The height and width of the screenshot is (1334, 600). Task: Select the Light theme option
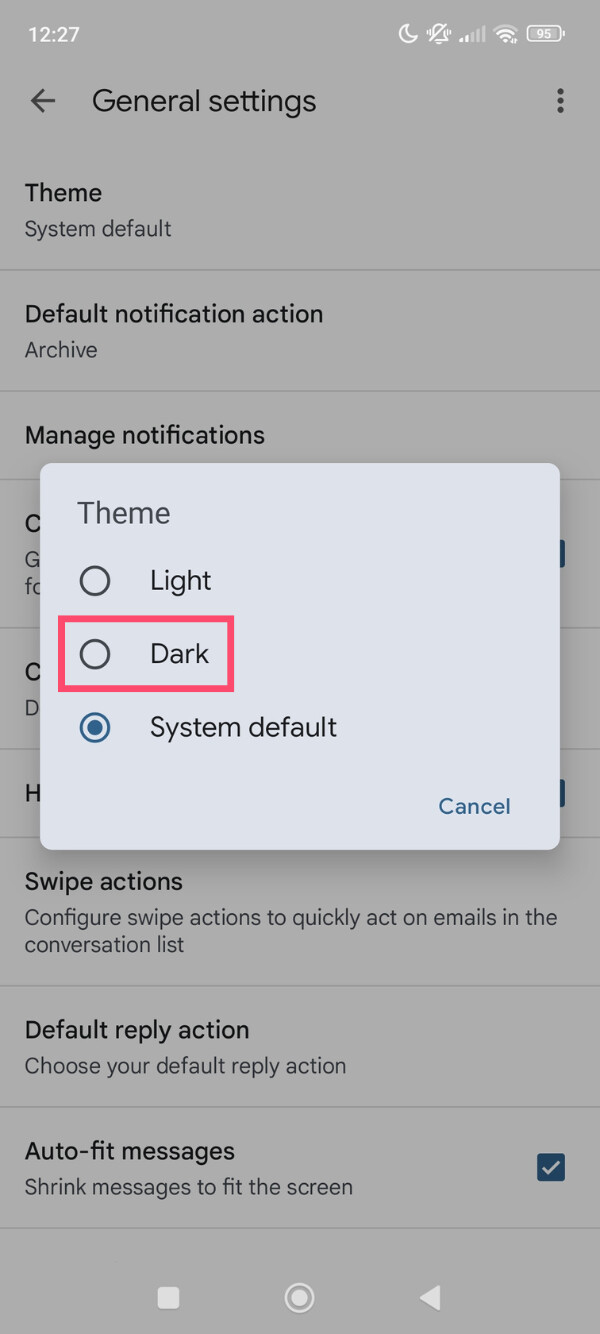tap(95, 580)
